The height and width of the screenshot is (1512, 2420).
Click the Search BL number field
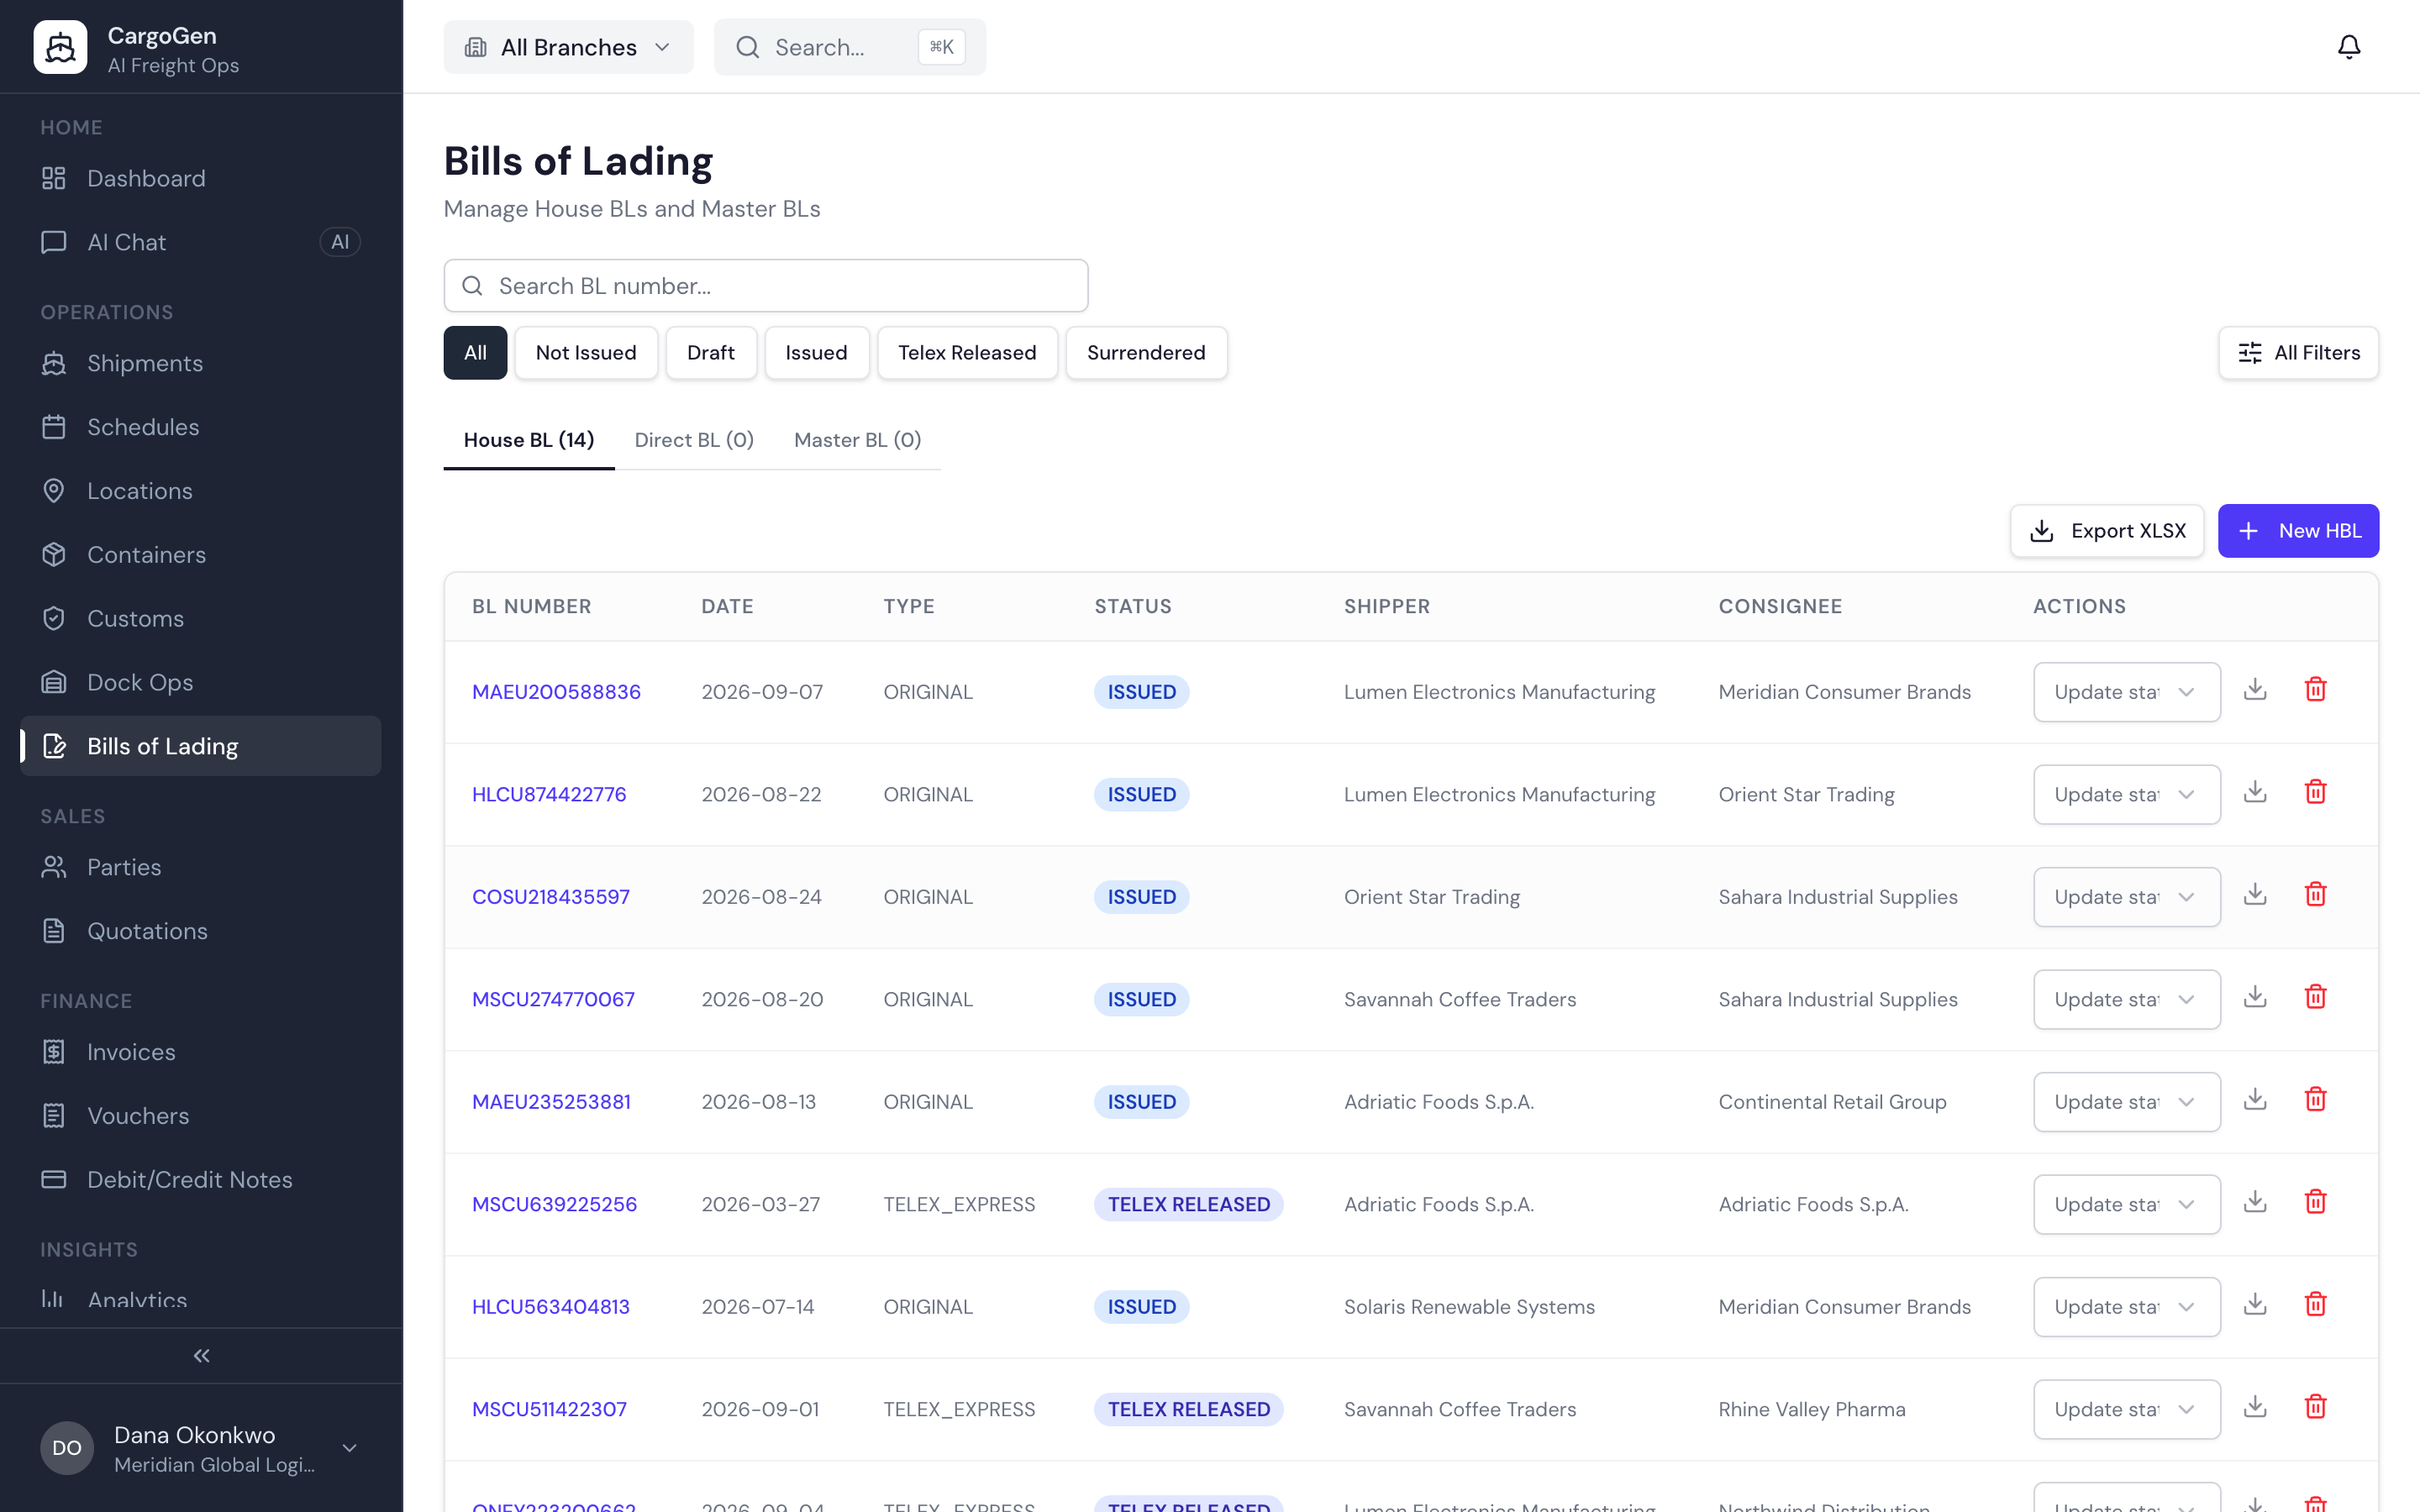[x=766, y=286]
